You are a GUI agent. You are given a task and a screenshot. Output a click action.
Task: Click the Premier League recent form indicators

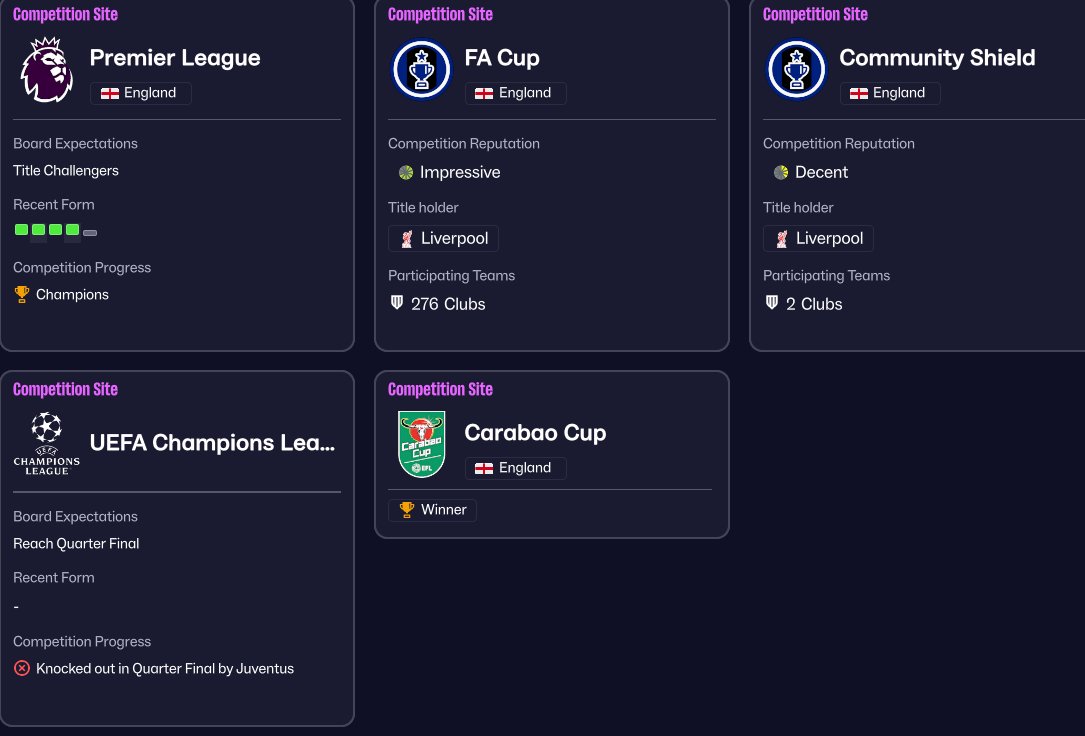56,231
